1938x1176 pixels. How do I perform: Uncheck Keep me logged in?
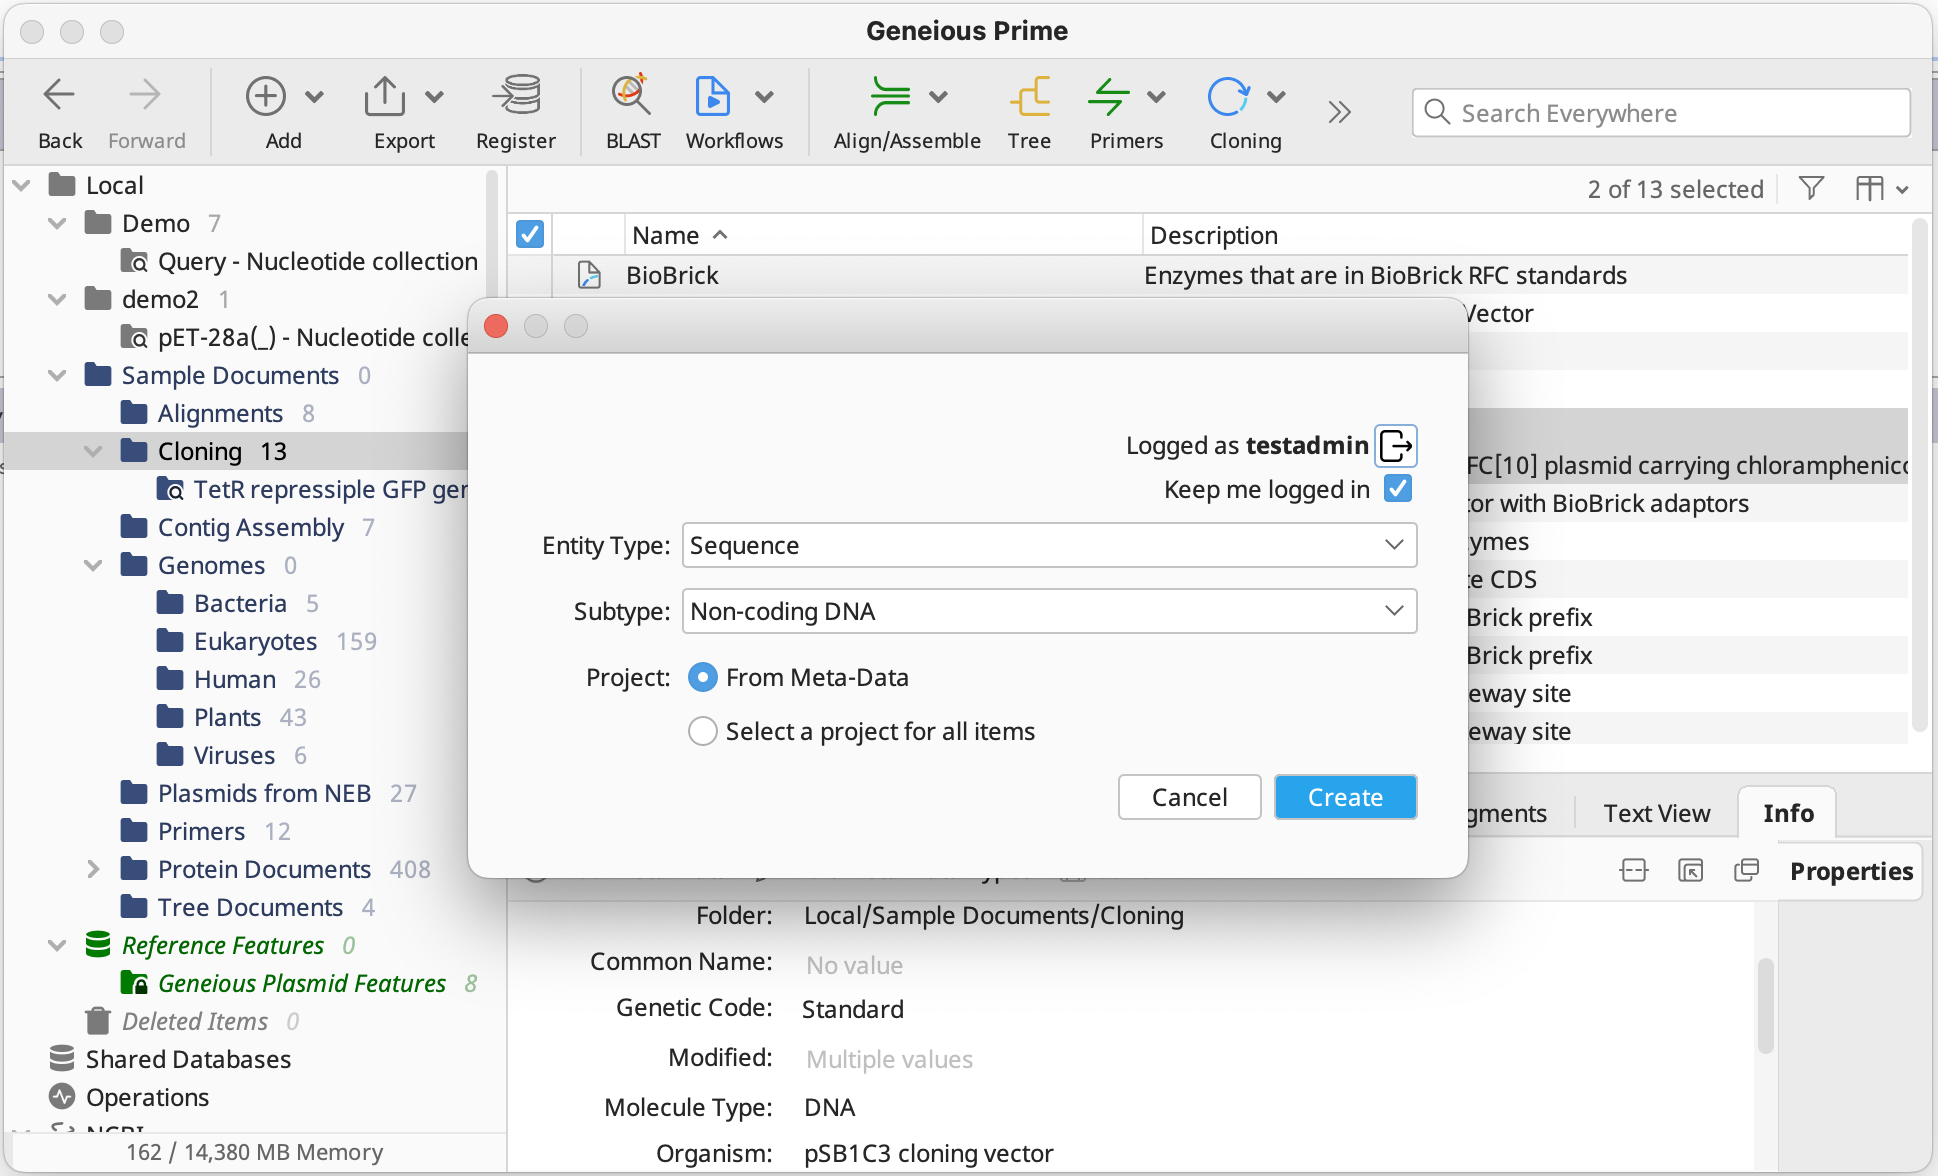[x=1398, y=489]
